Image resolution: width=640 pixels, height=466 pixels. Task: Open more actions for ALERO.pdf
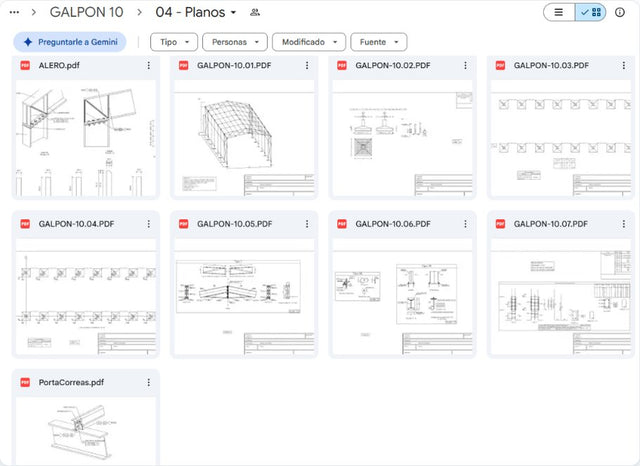click(149, 65)
